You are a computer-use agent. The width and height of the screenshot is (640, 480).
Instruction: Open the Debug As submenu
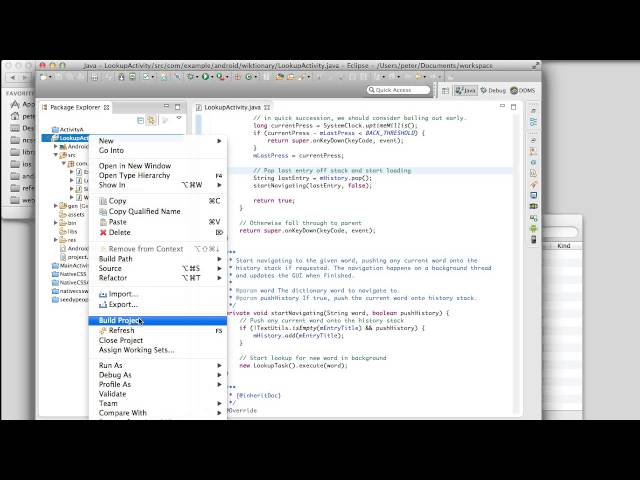[158, 375]
